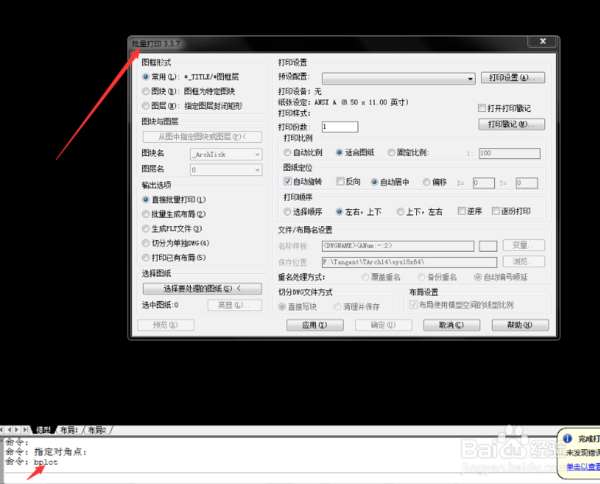Select 覆盖重名 duplicate handling option
600x484 pixels.
pos(365,277)
